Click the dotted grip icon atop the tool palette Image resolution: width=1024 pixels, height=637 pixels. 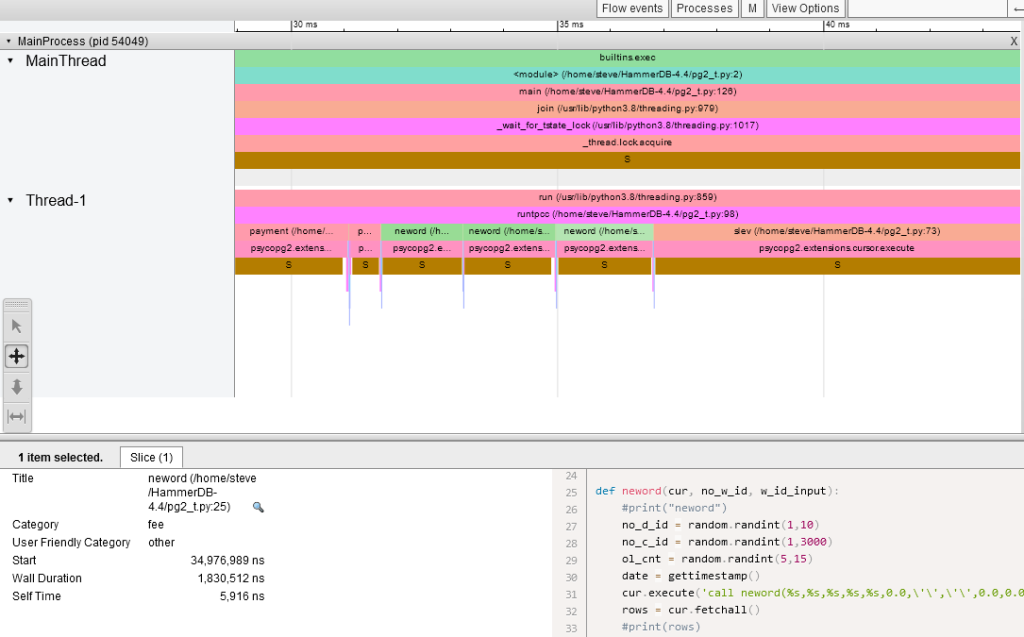[x=16, y=303]
